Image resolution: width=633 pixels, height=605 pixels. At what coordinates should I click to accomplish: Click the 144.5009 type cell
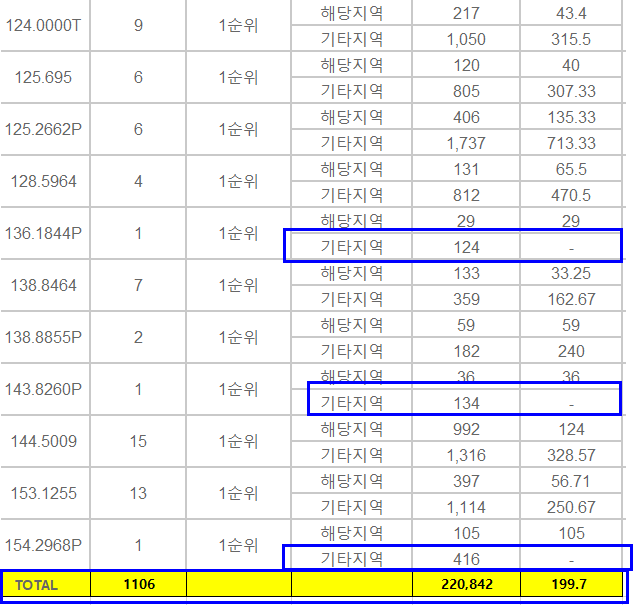(45, 441)
